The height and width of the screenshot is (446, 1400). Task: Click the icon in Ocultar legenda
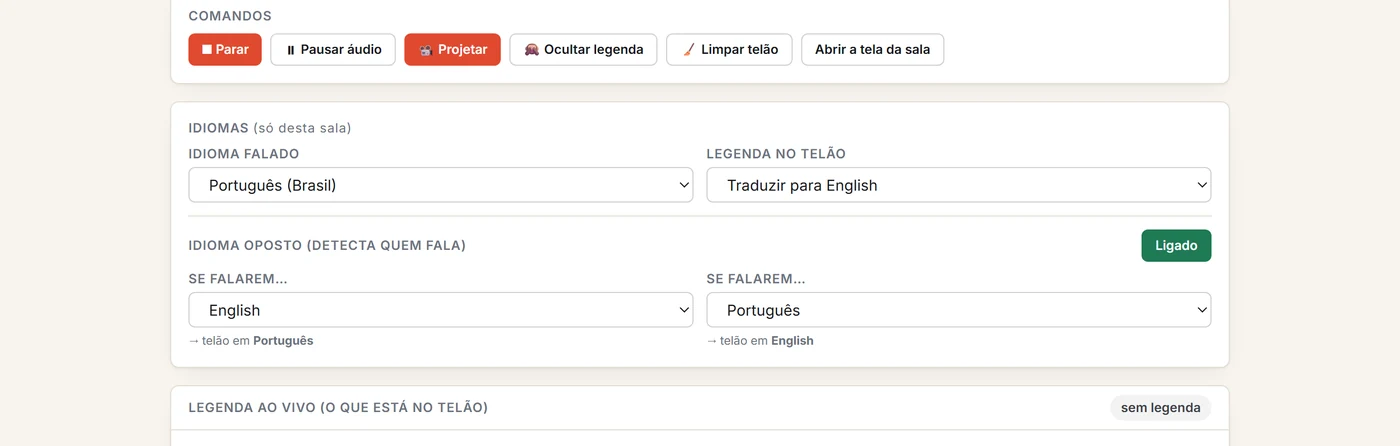coord(531,49)
